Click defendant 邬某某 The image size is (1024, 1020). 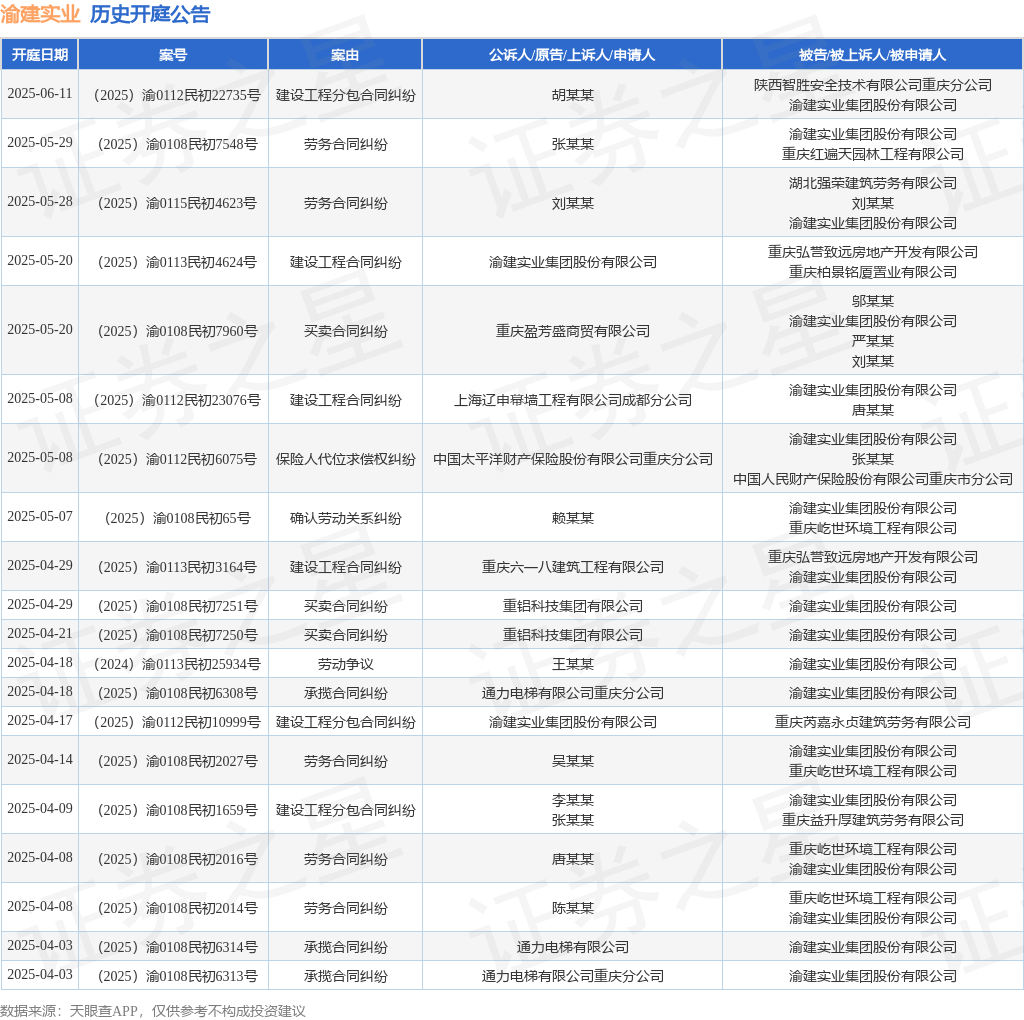click(872, 301)
